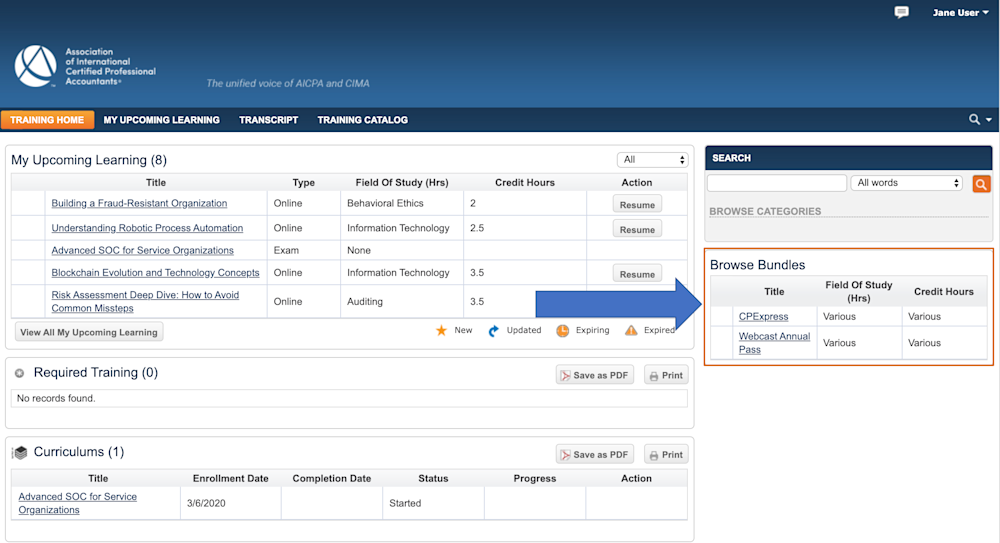Open the Transcript tab
The image size is (1000, 543).
[268, 120]
